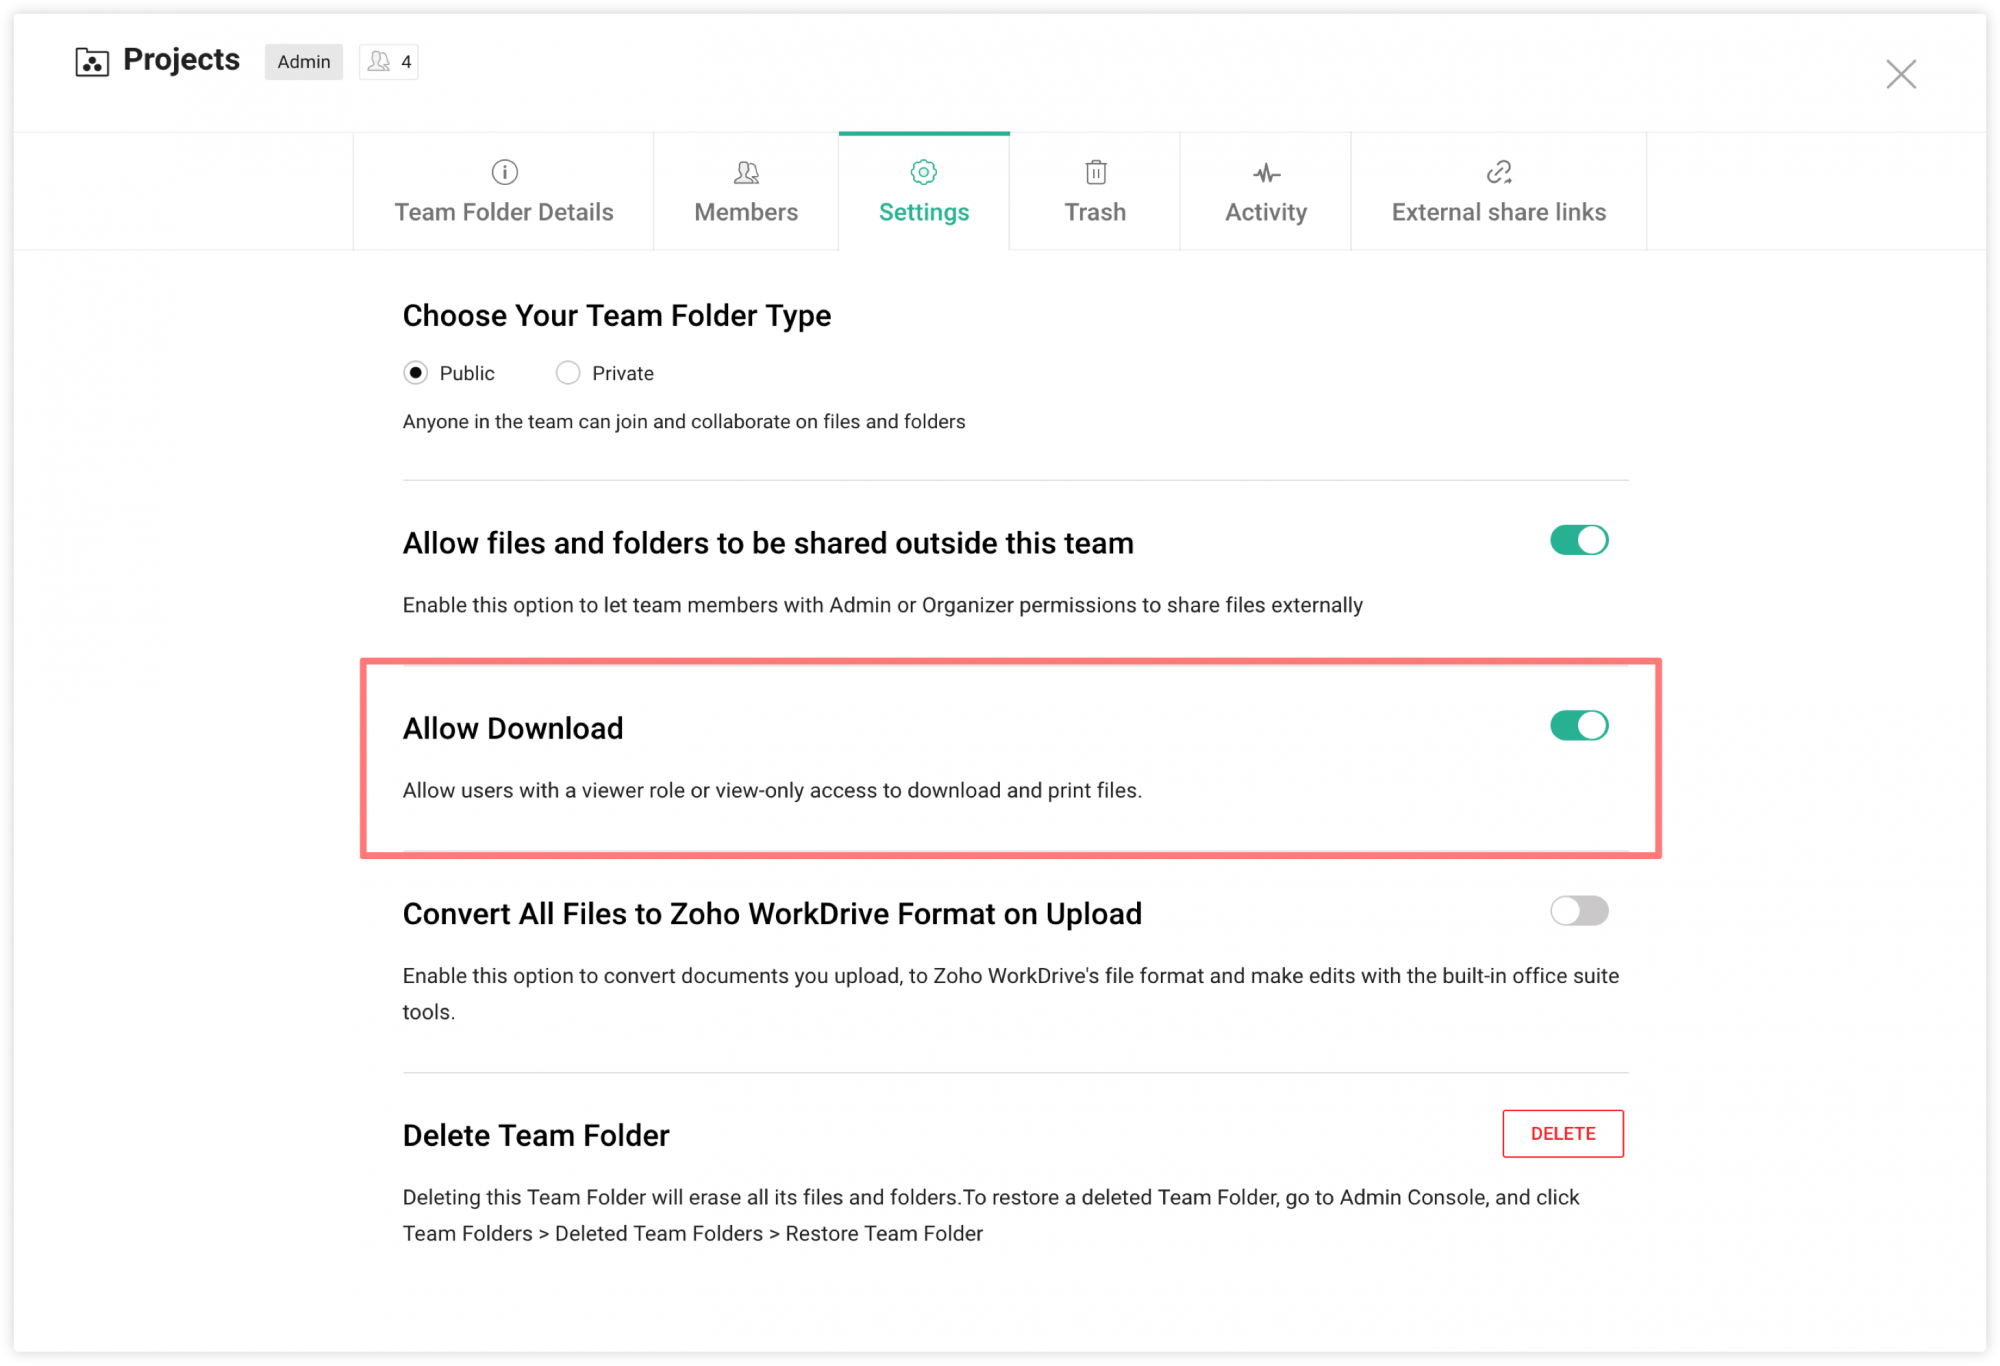
Task: Click the Admin badge next to Projects
Action: (x=303, y=61)
